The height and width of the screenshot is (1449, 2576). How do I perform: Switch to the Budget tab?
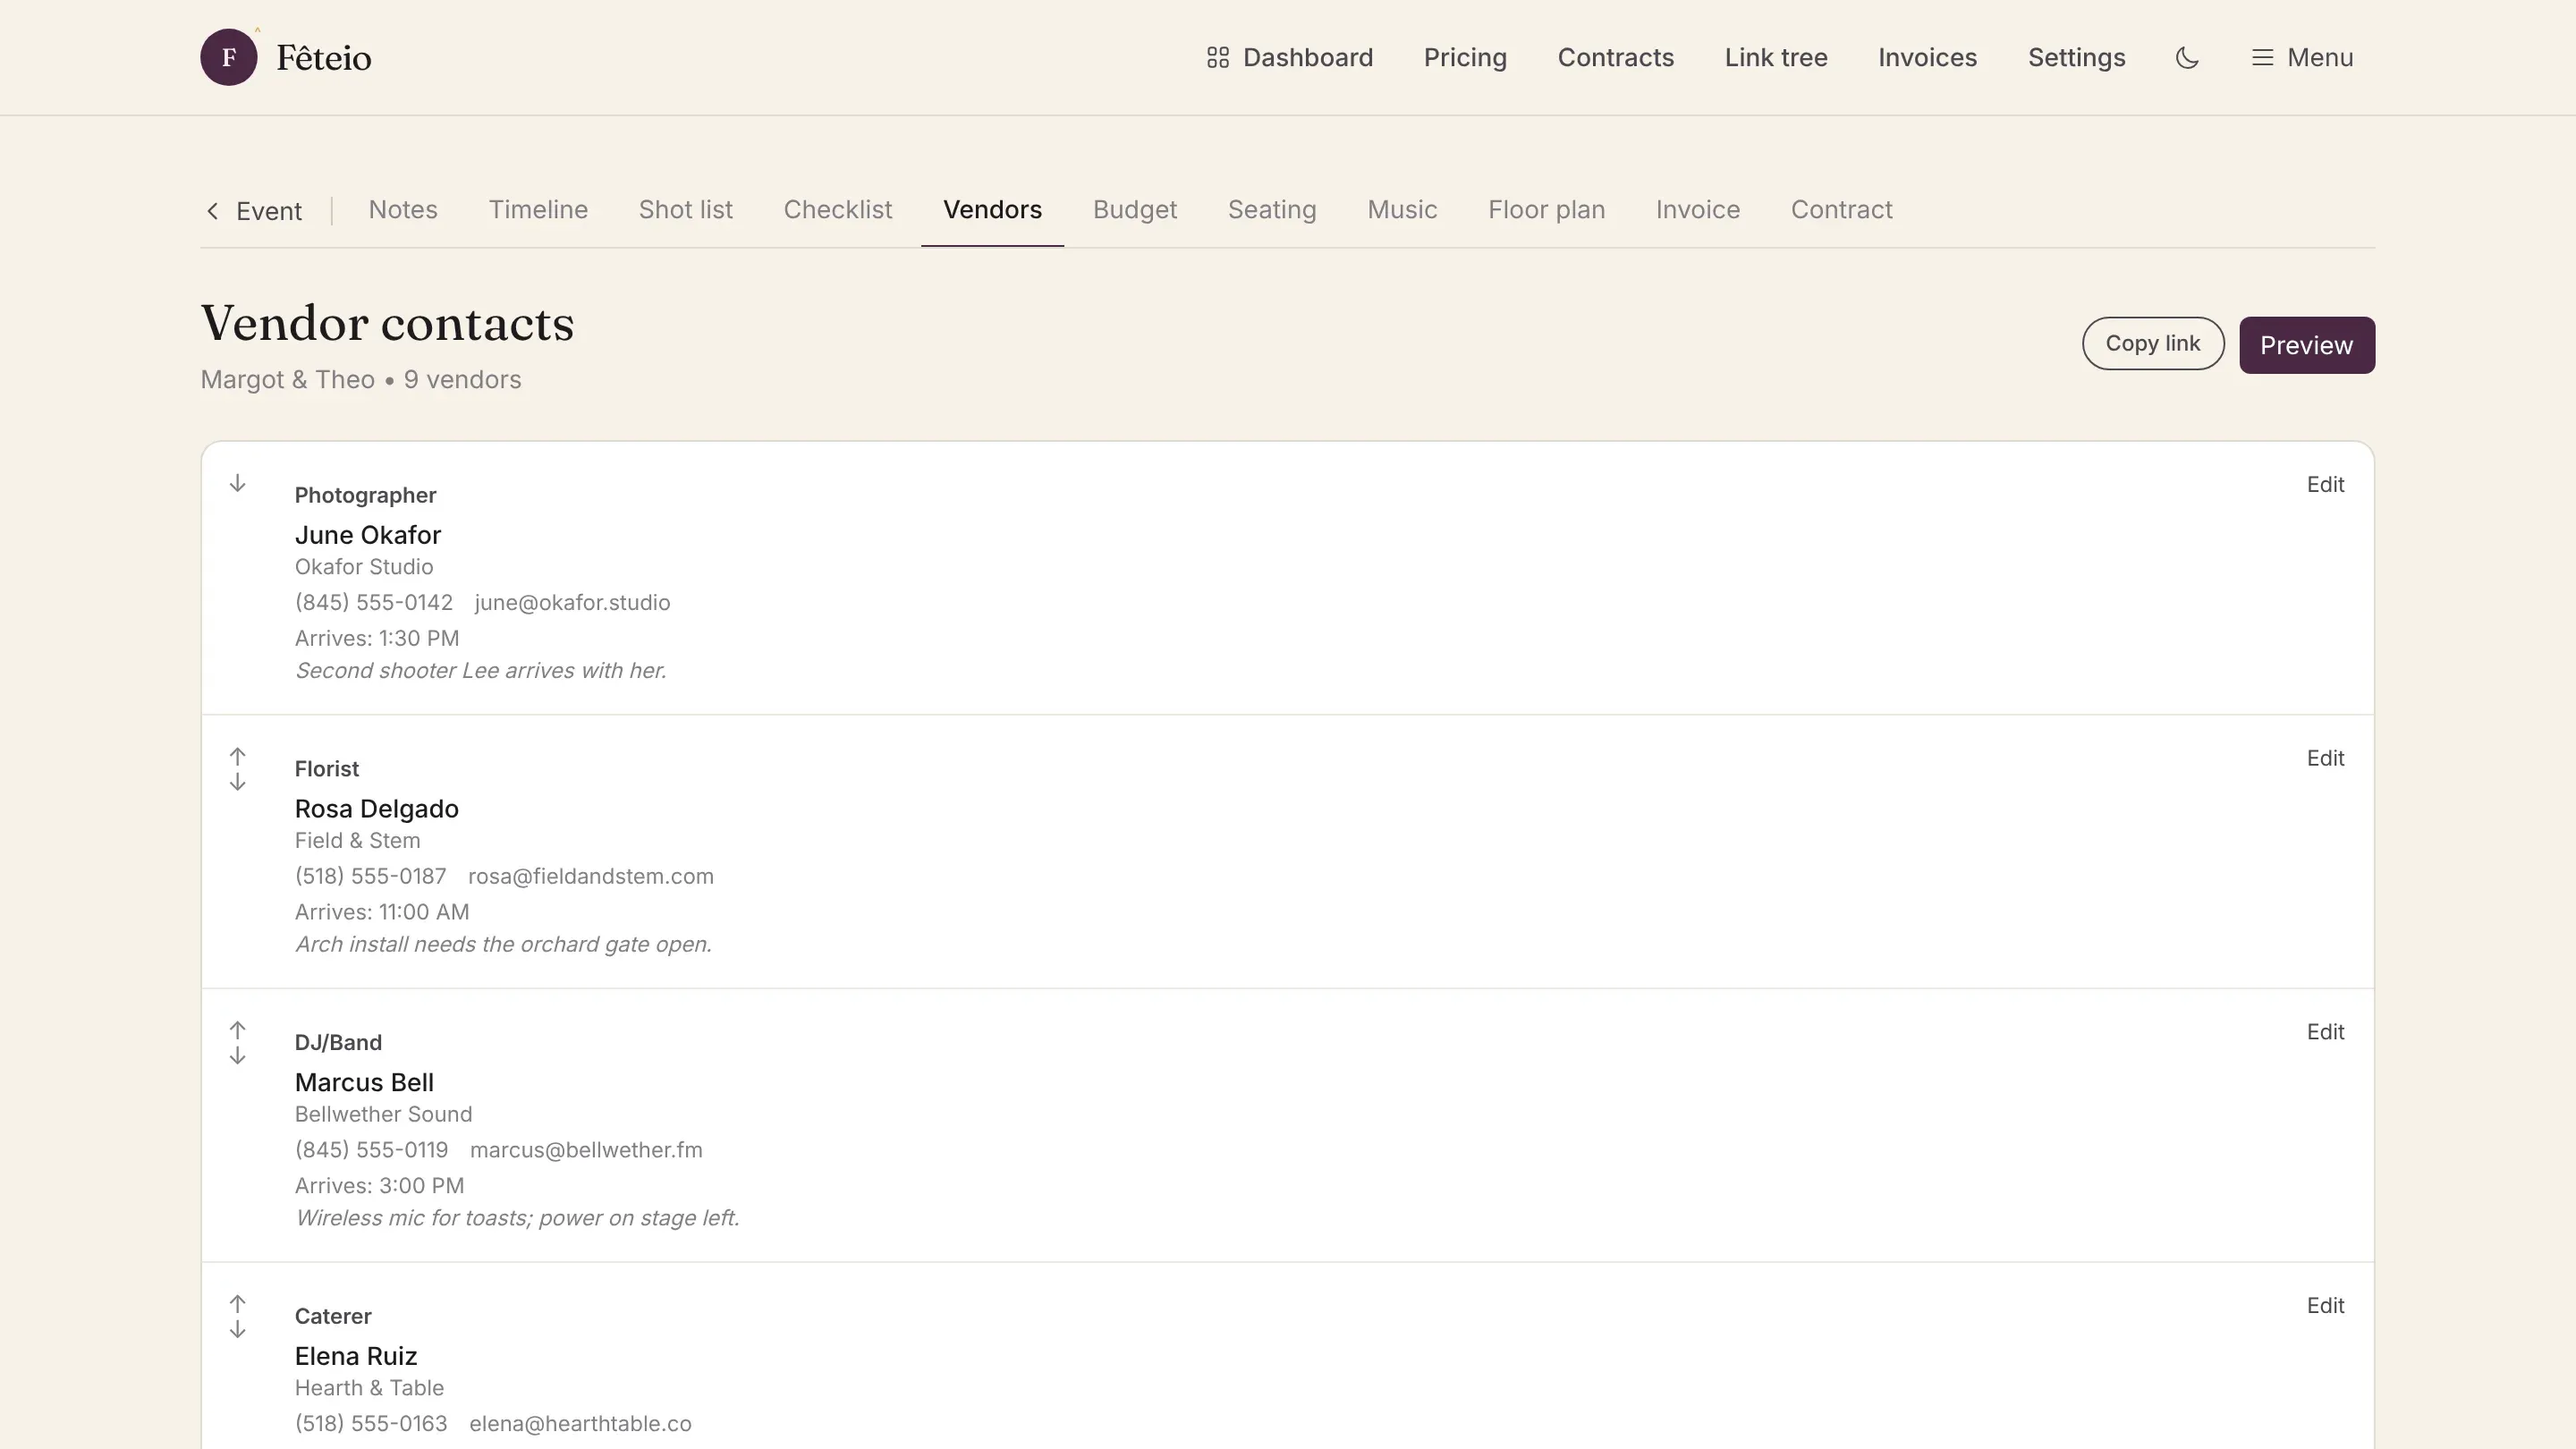(1134, 209)
